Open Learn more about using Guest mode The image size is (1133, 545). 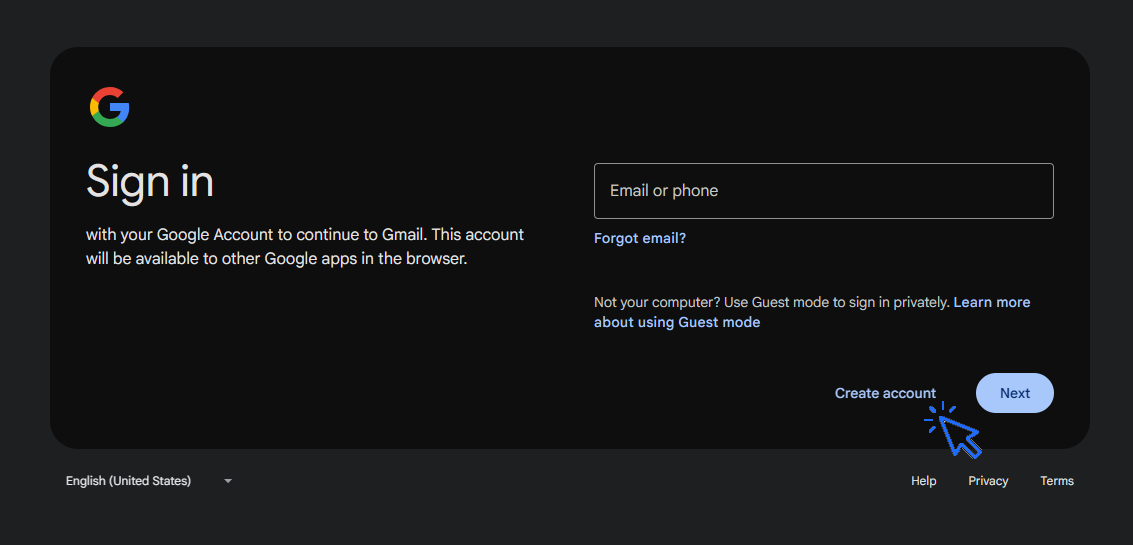click(x=811, y=312)
